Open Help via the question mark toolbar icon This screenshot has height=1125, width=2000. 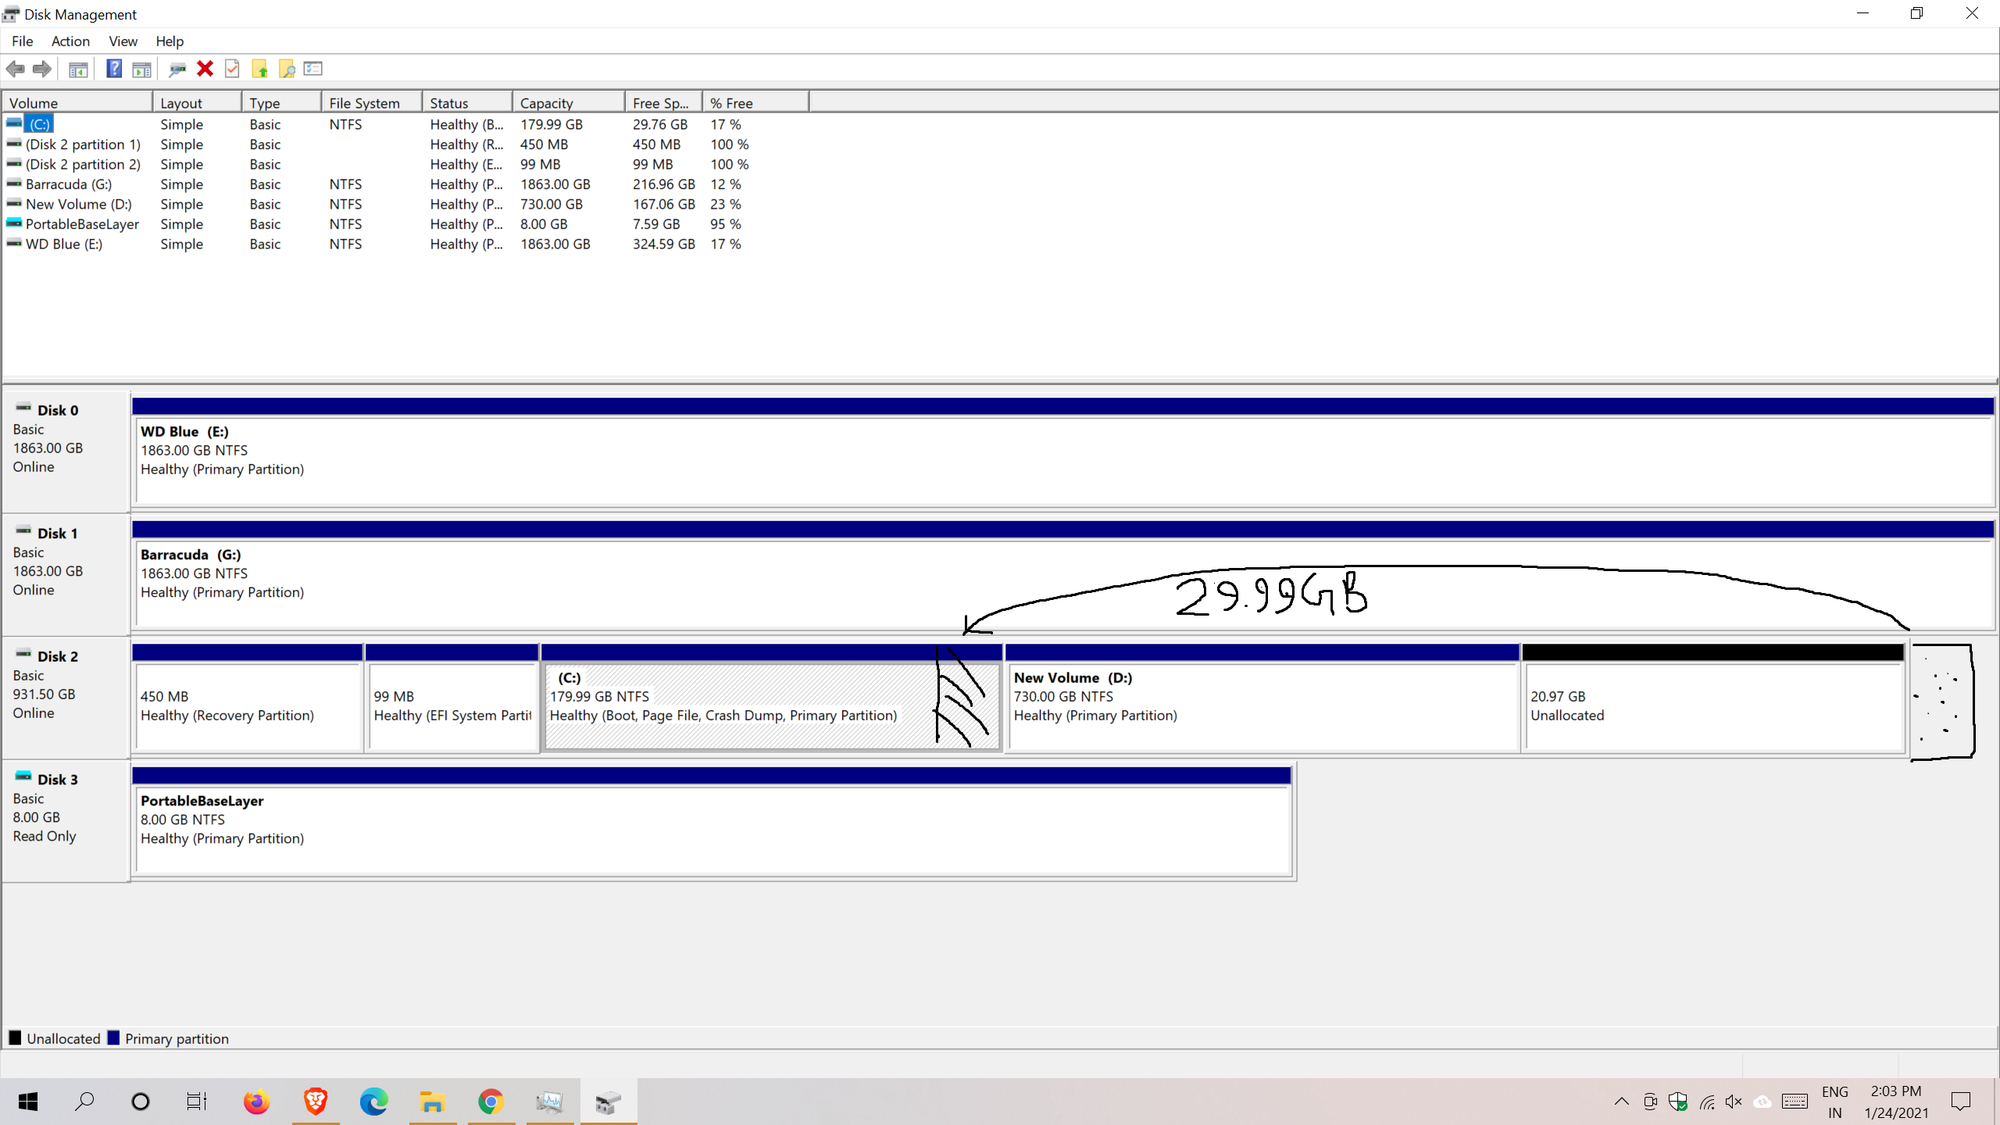tap(113, 68)
